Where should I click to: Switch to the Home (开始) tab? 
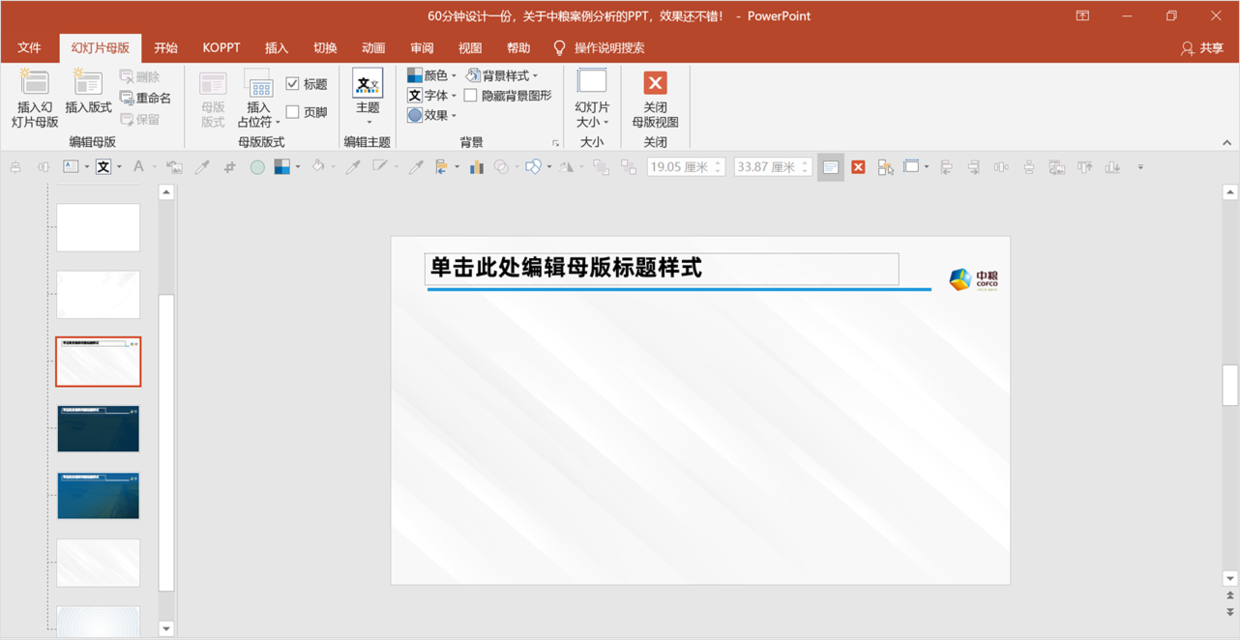(166, 48)
